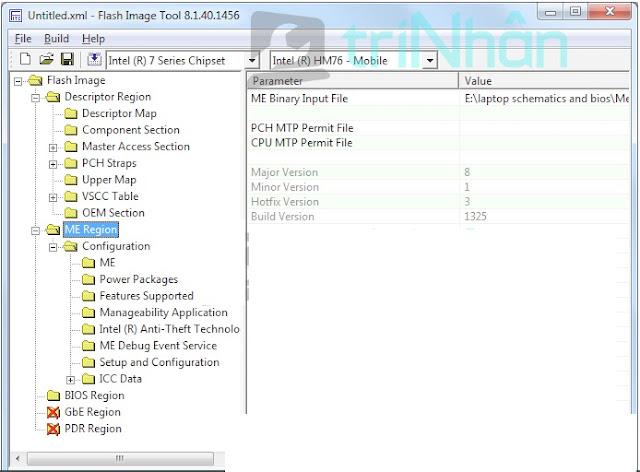
Task: Click the disabled PDR Region crossed icon
Action: click(53, 429)
